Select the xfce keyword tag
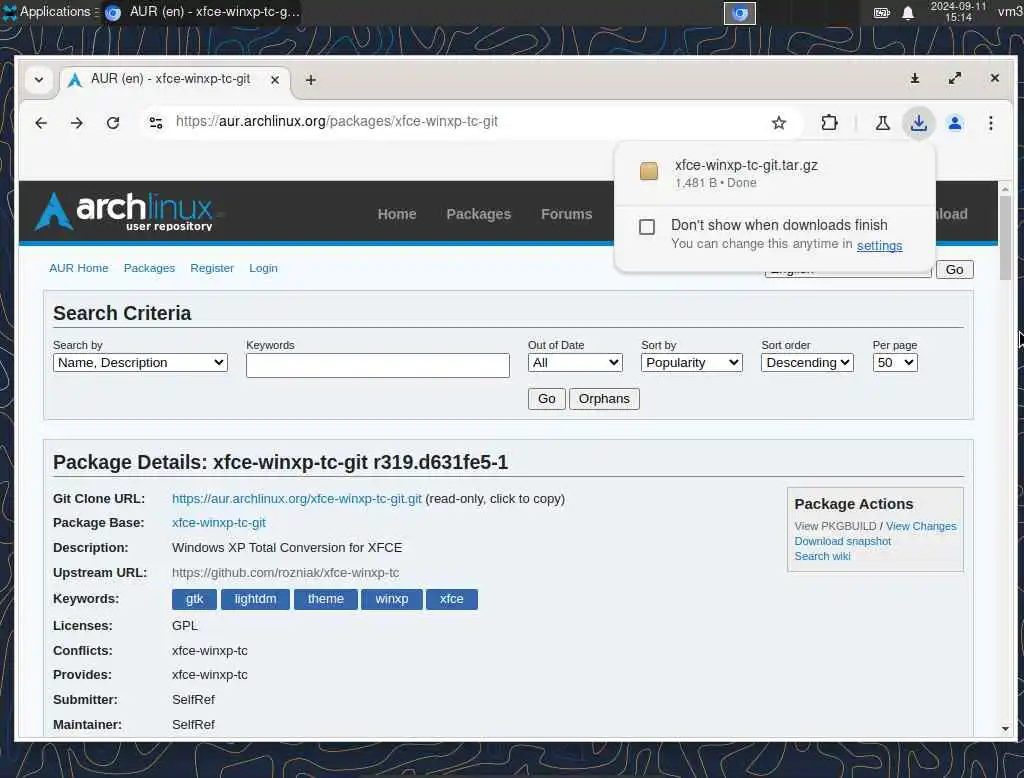1024x778 pixels. point(452,599)
